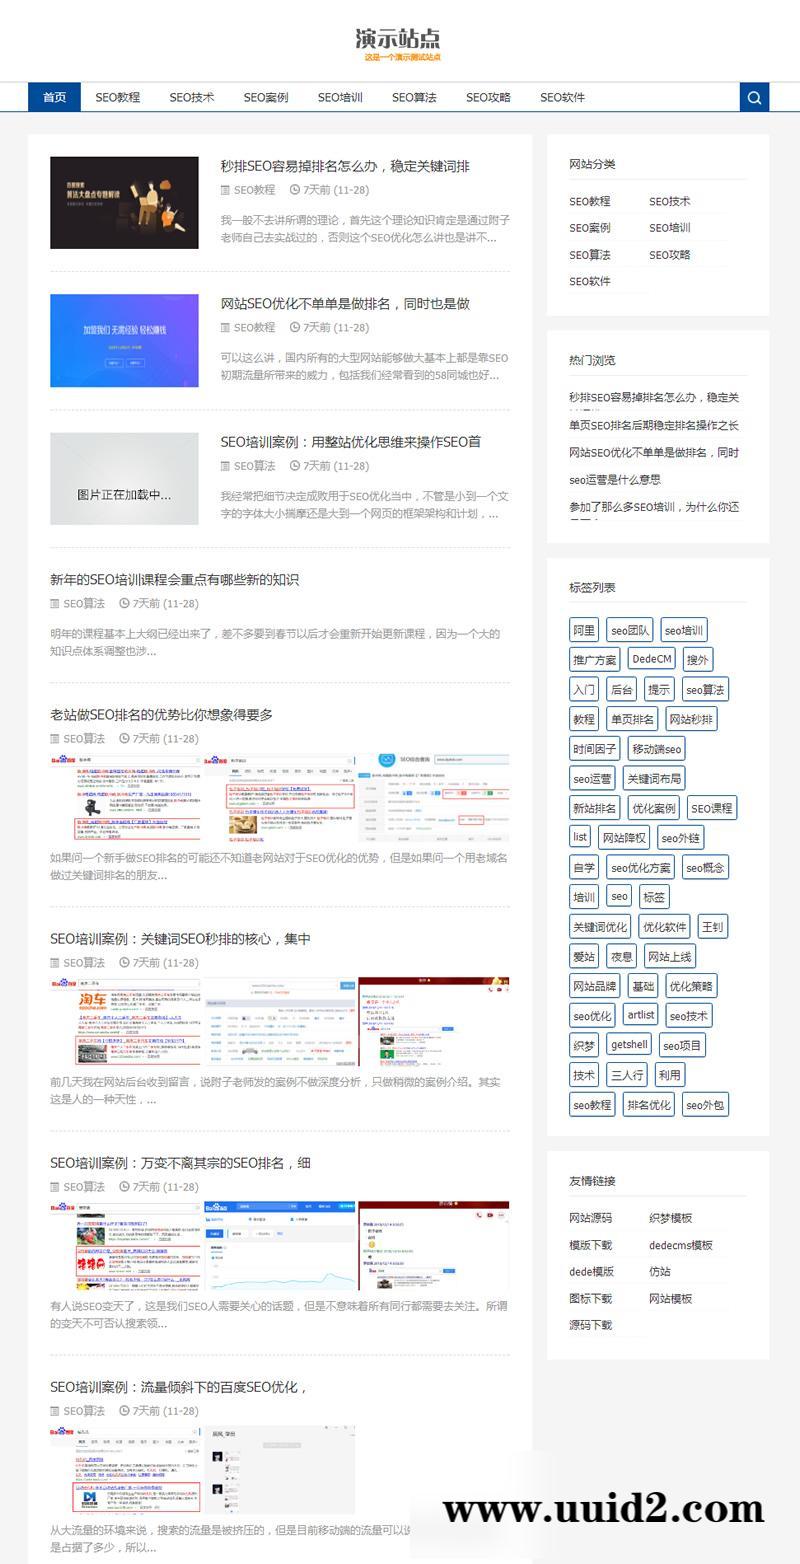Click the 图片正在加载中 placeholder thumbnail
Image resolution: width=800 pixels, height=1564 pixels.
click(124, 478)
